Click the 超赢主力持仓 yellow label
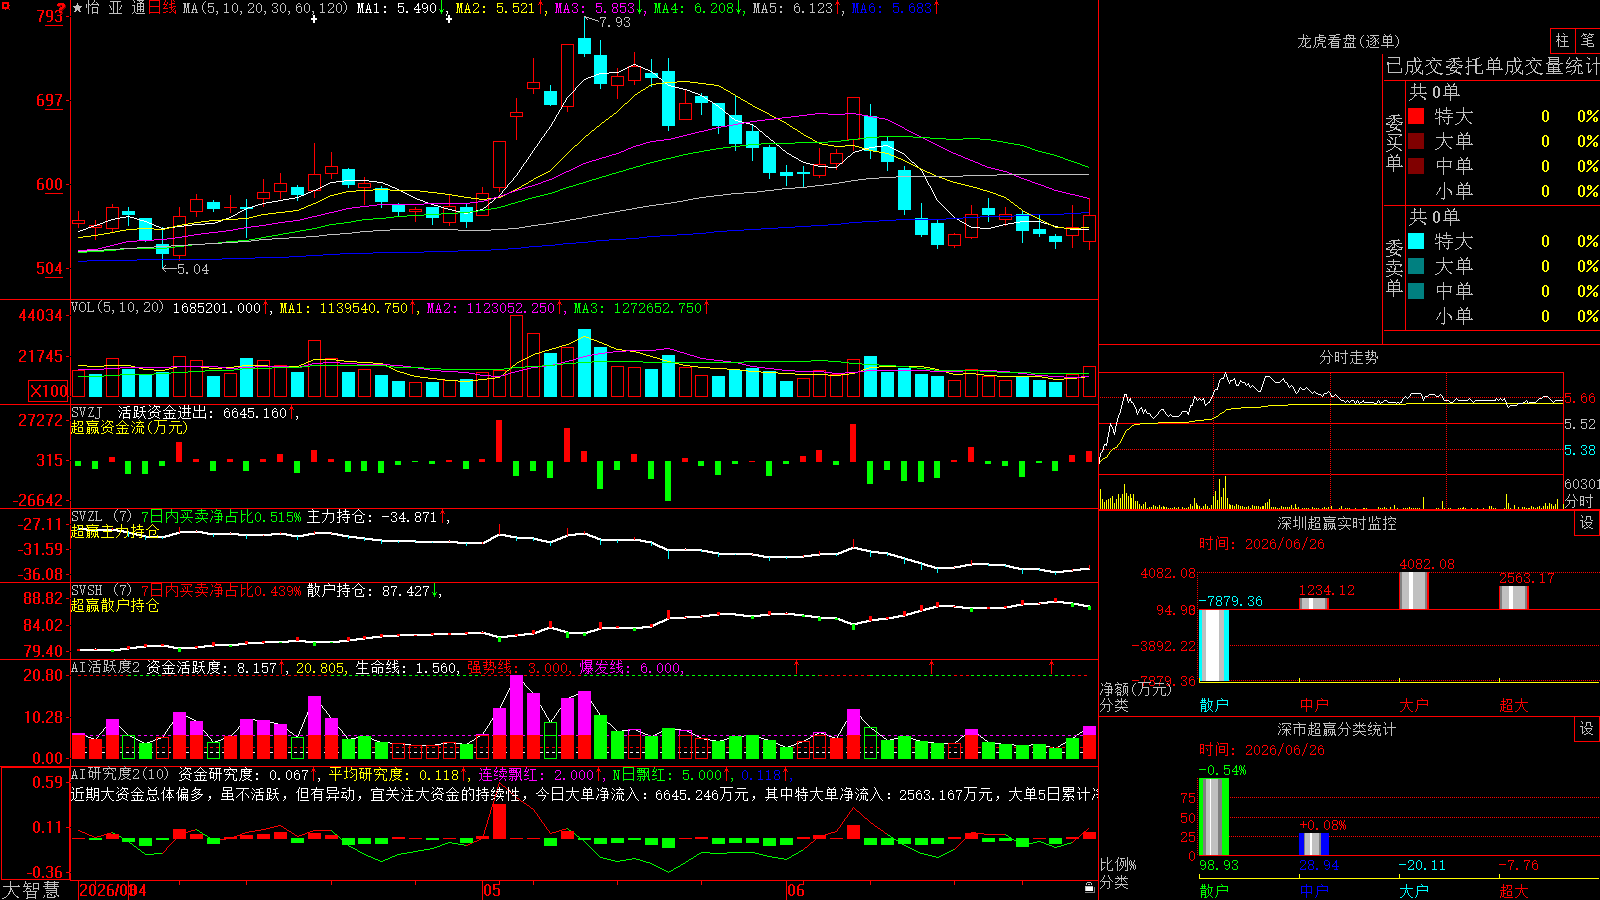The height and width of the screenshot is (900, 1600). click(115, 531)
